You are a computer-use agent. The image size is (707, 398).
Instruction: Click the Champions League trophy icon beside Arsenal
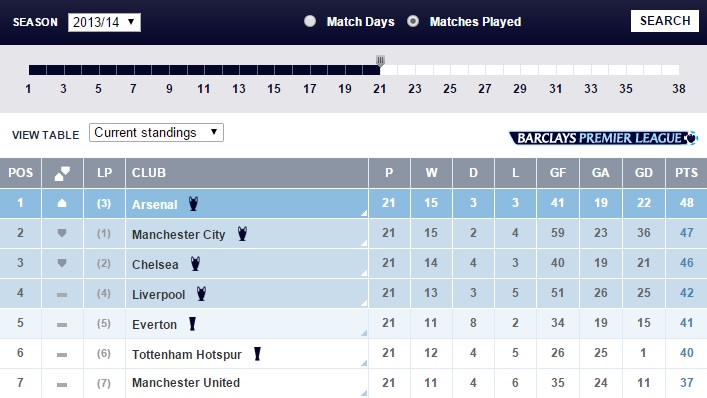tap(193, 204)
